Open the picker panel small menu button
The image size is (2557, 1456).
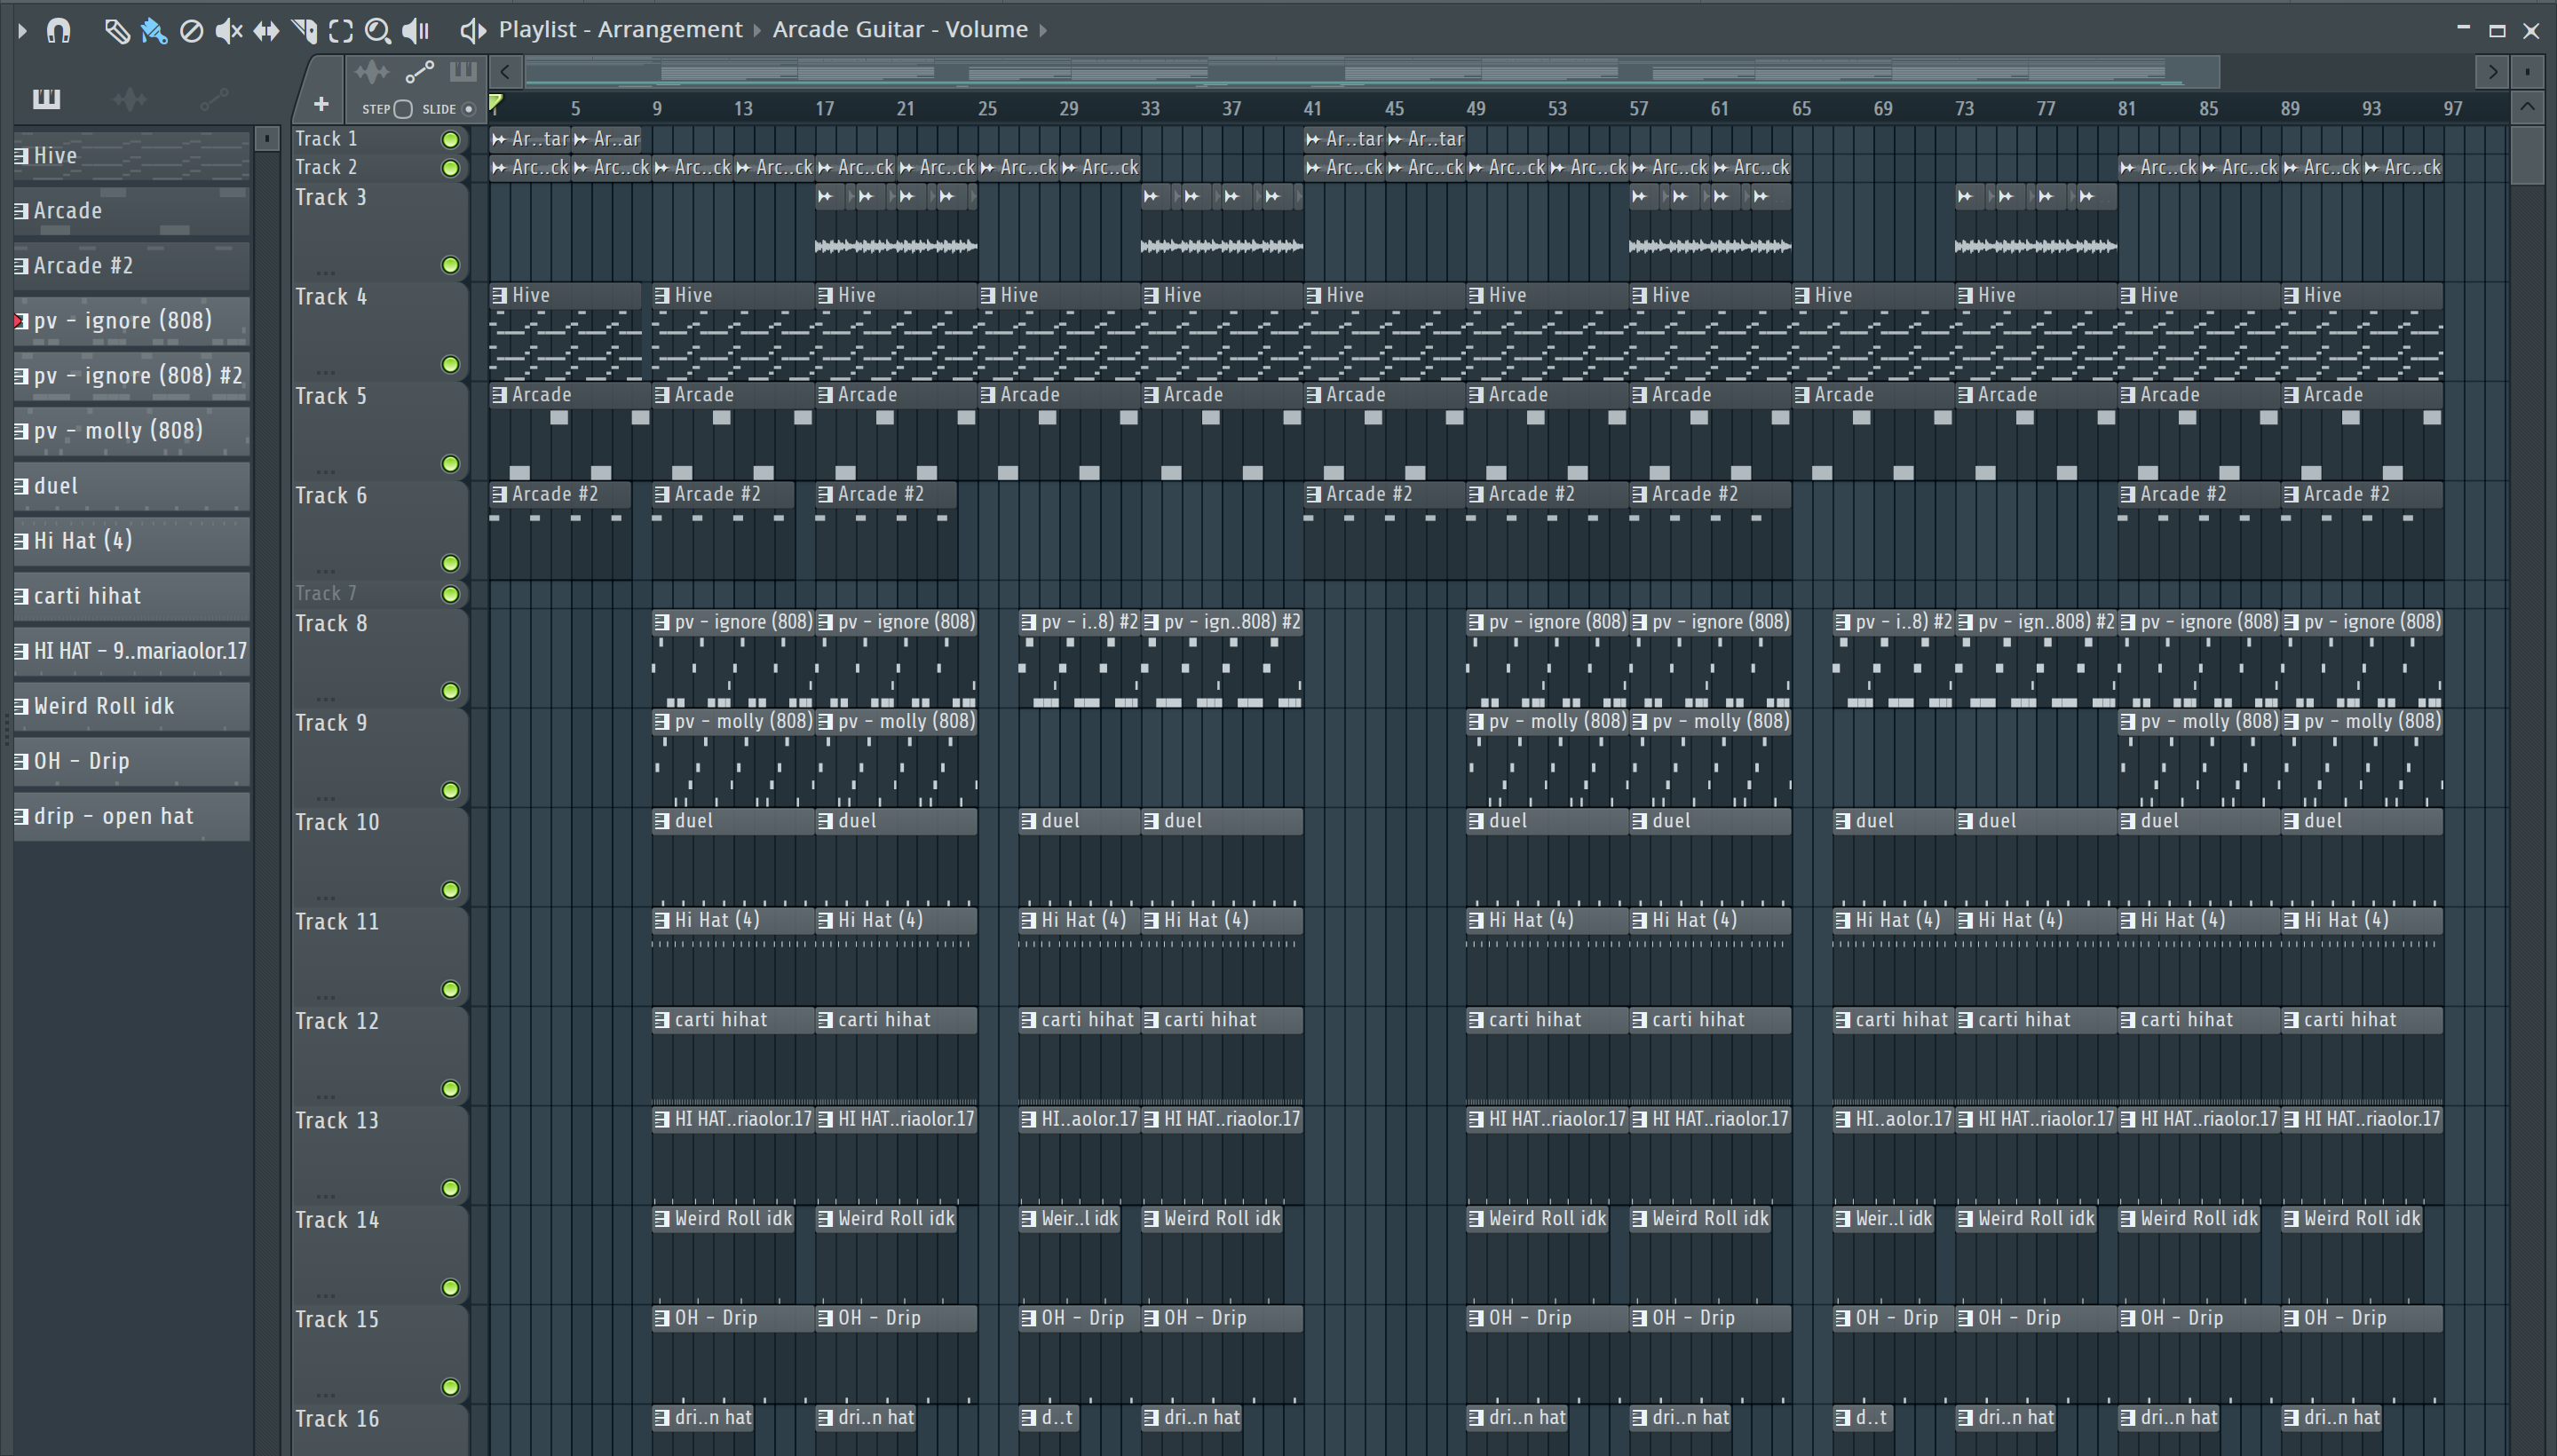(266, 139)
